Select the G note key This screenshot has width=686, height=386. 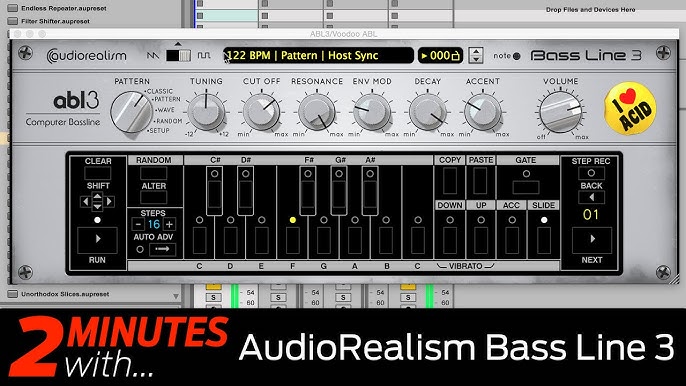pos(324,240)
